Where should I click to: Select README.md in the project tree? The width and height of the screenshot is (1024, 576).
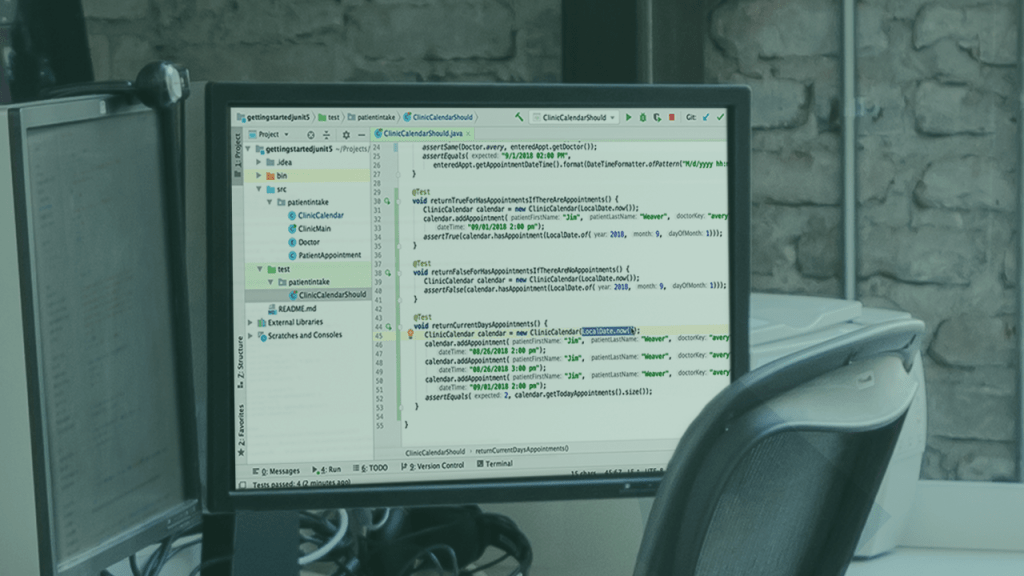pyautogui.click(x=297, y=309)
